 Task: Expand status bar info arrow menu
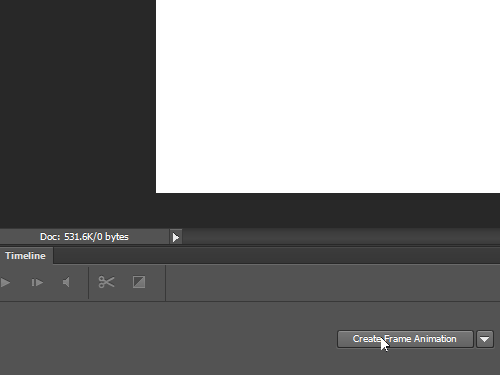[176, 237]
